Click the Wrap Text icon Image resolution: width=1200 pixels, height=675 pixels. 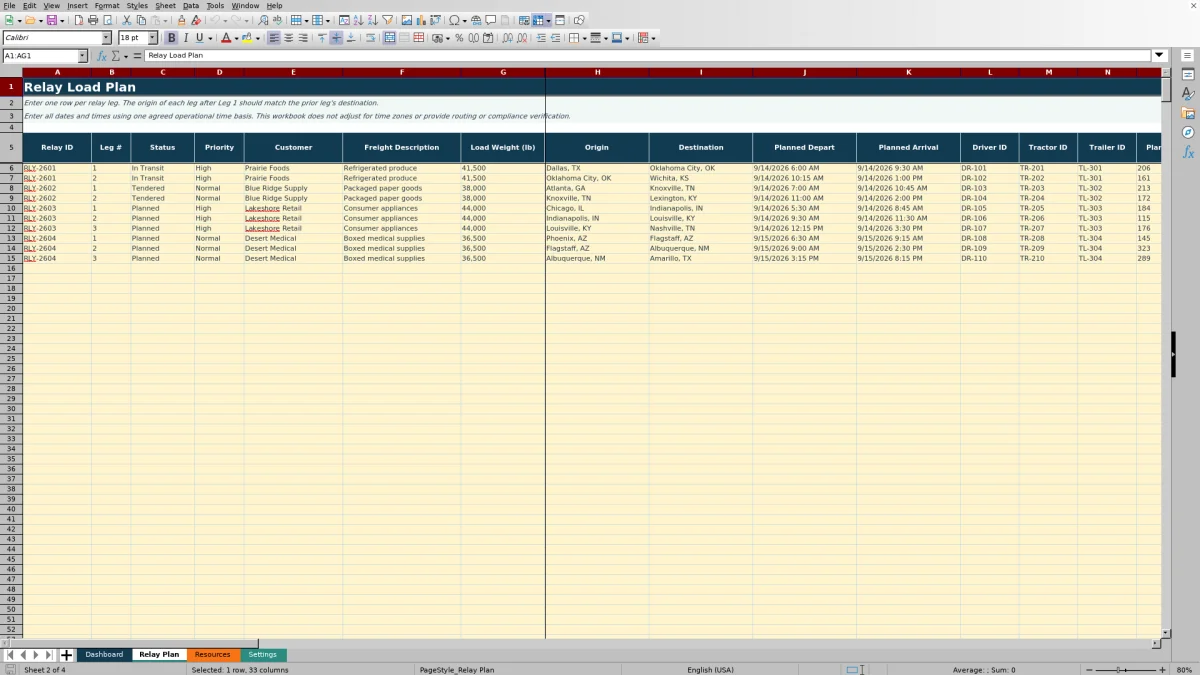(371, 38)
